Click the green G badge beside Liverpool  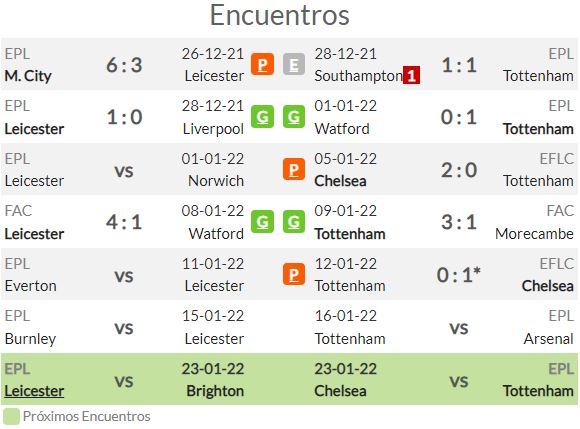point(262,117)
